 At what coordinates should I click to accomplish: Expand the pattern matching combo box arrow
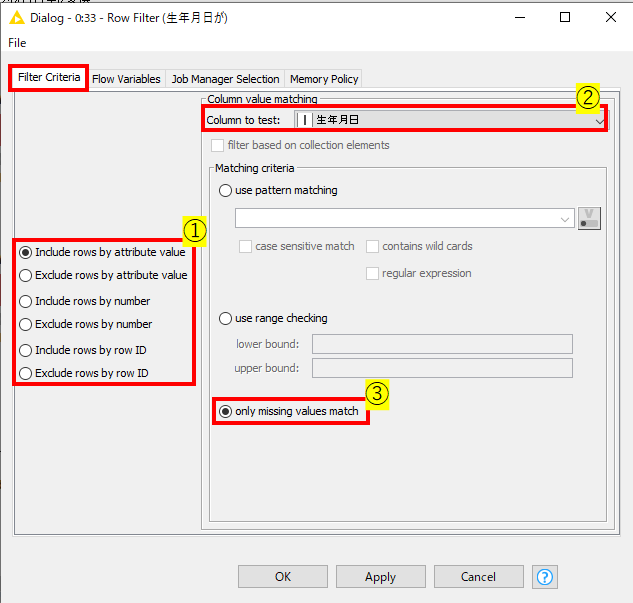pos(564,219)
